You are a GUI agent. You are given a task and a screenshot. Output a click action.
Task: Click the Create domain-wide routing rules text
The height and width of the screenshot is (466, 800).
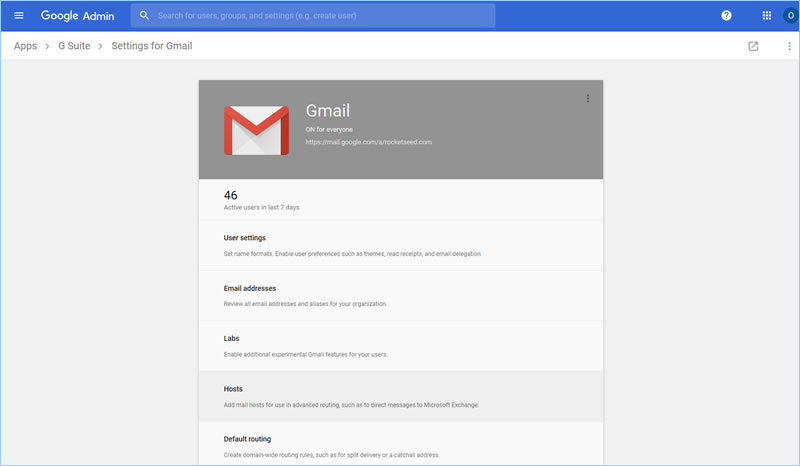pyautogui.click(x=332, y=455)
